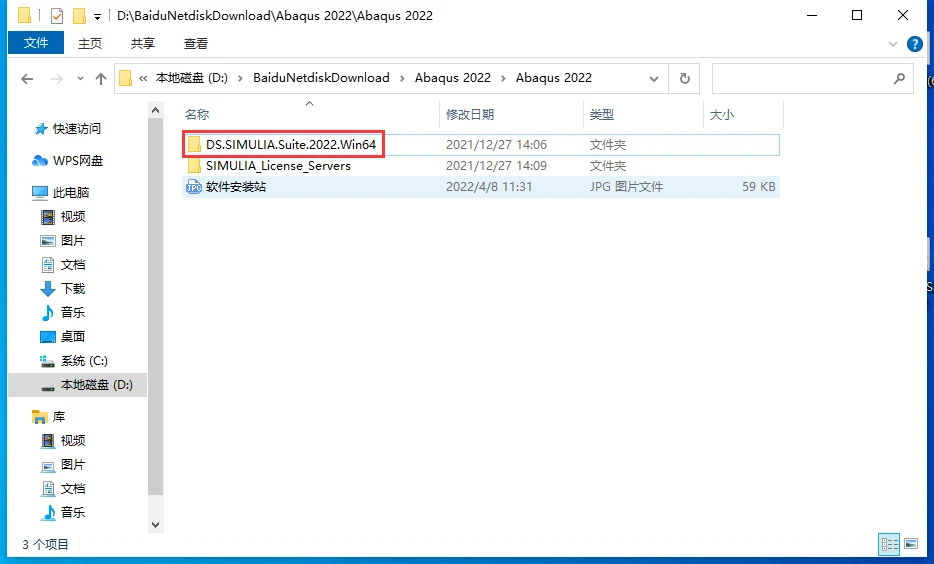Switch to the 查看 ribbon tab
Screen dimensions: 934x564
coord(196,43)
